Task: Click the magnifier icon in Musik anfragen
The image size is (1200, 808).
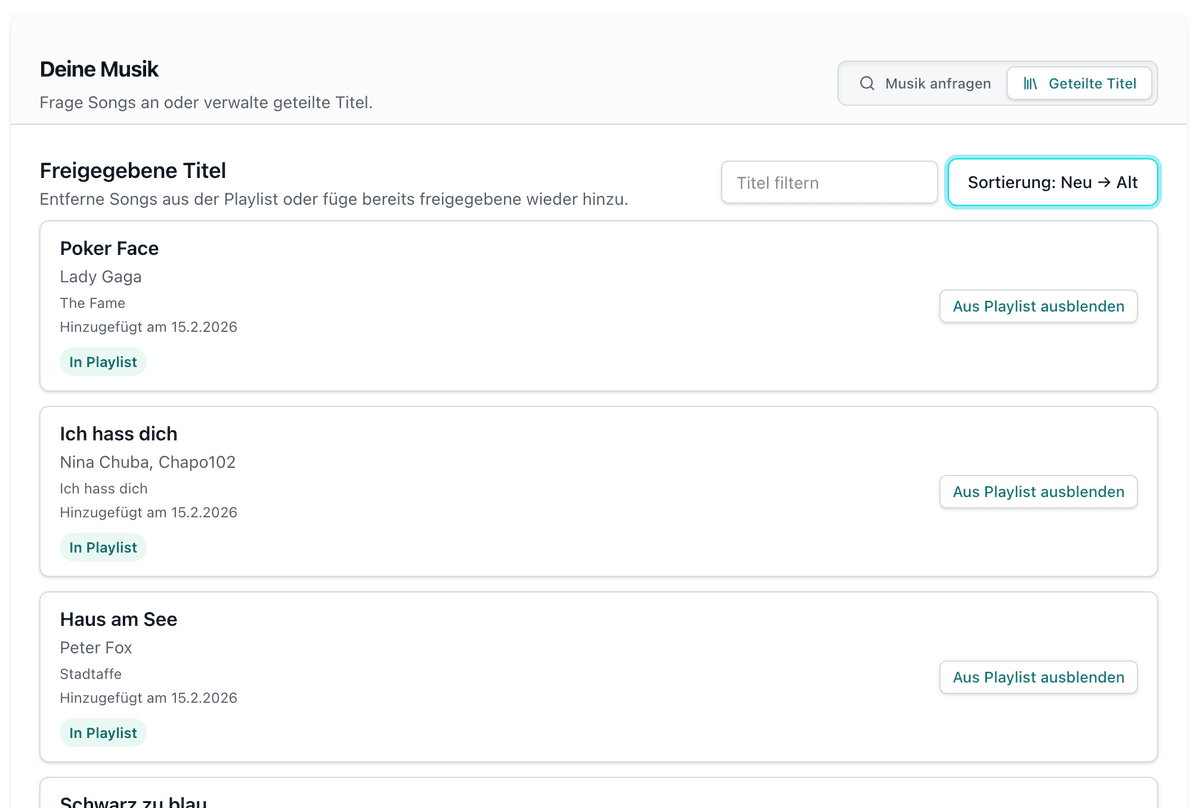Action: click(867, 83)
